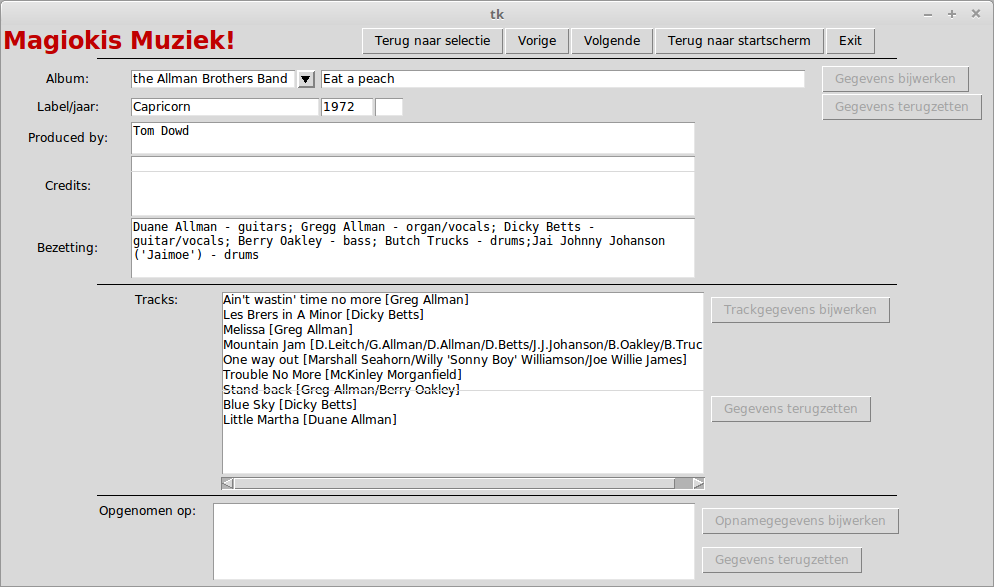Screen dimensions: 994x587
Task: Click the tracks scrollbar right arrow
Action: [698, 484]
